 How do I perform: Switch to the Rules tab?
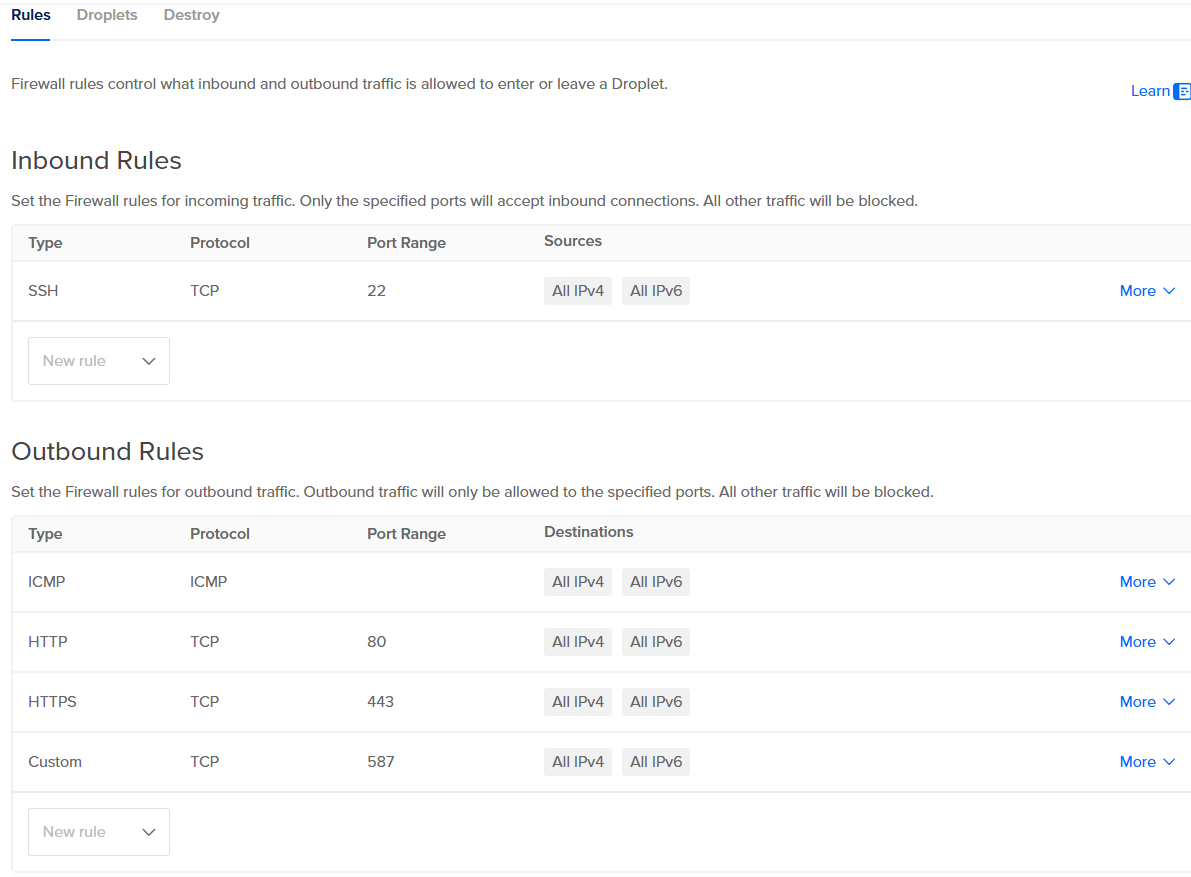[30, 15]
